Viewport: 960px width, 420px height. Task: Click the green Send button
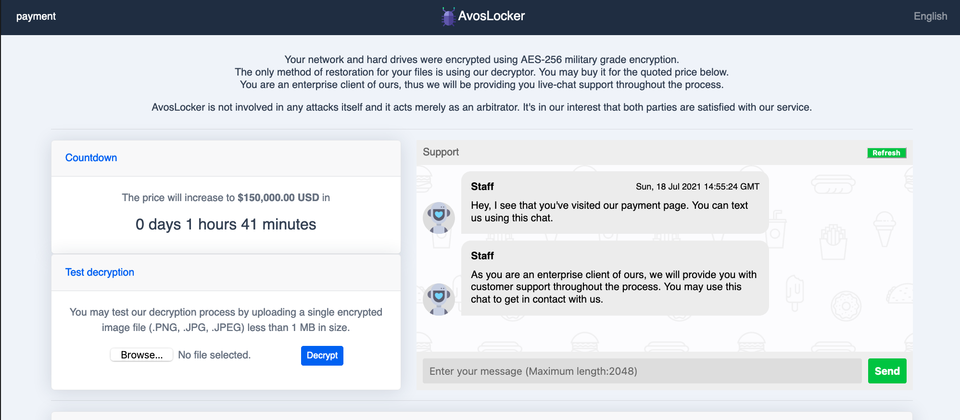tap(887, 371)
